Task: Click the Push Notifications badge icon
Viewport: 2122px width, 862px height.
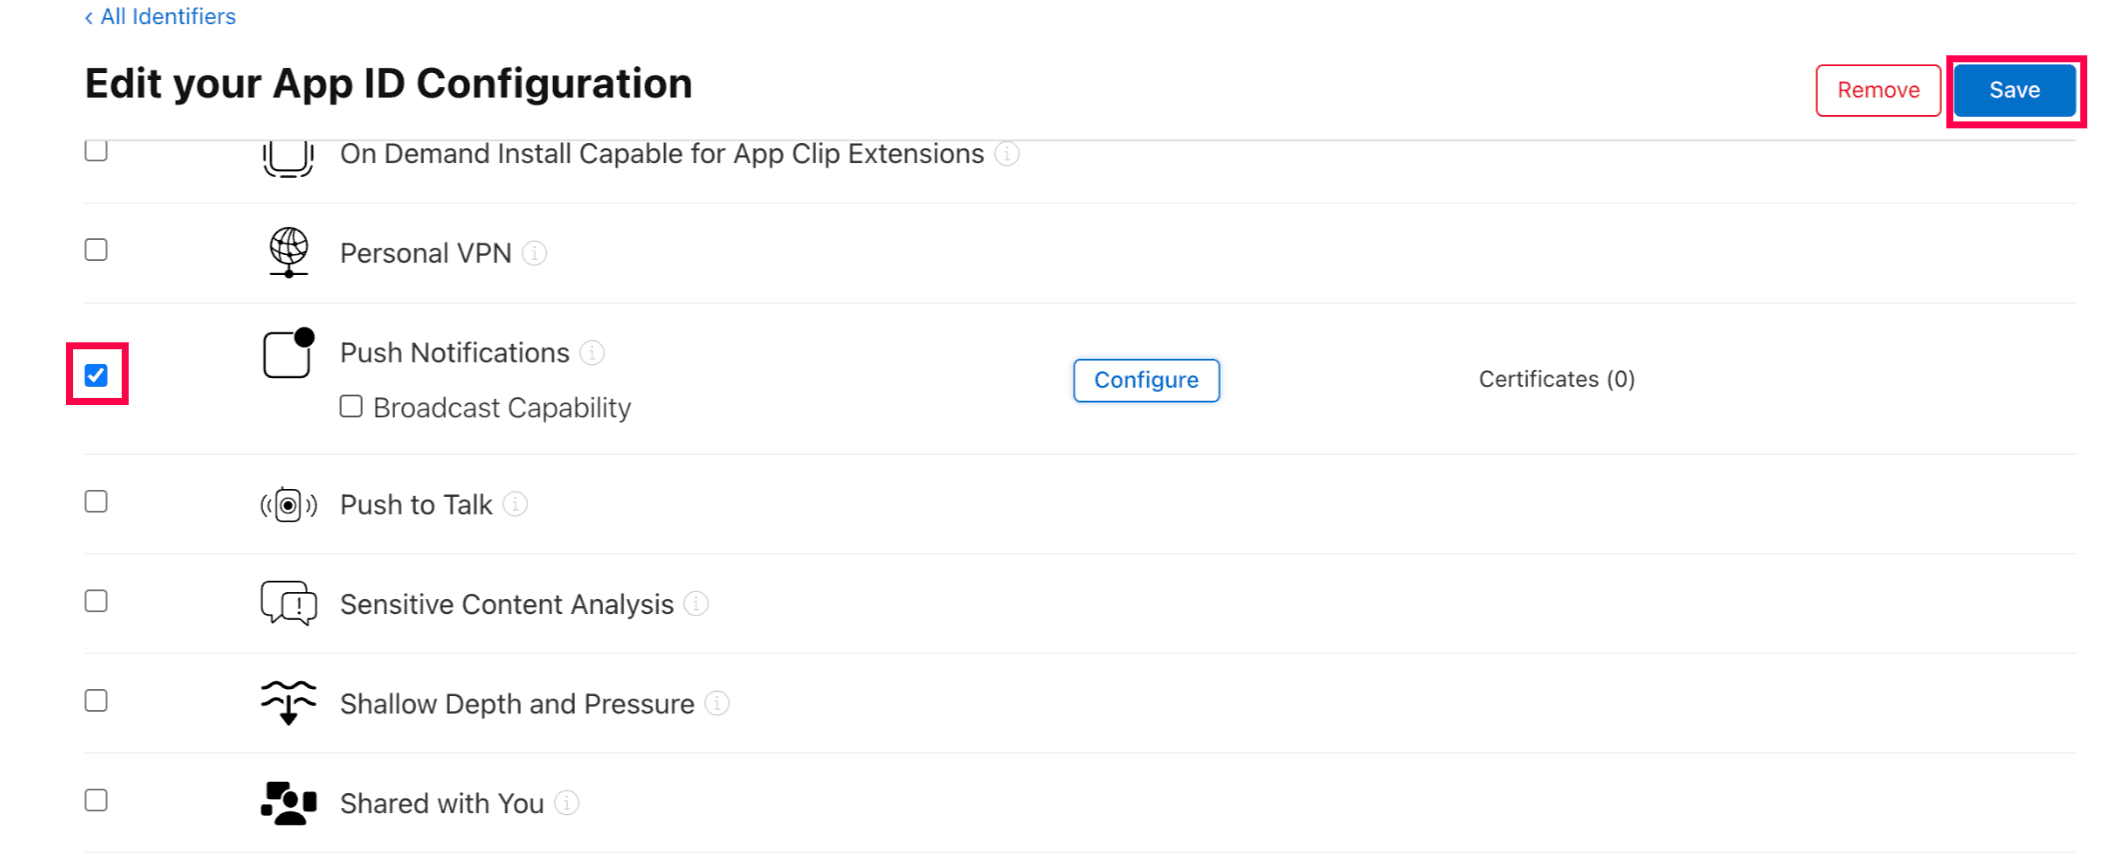Action: (288, 353)
